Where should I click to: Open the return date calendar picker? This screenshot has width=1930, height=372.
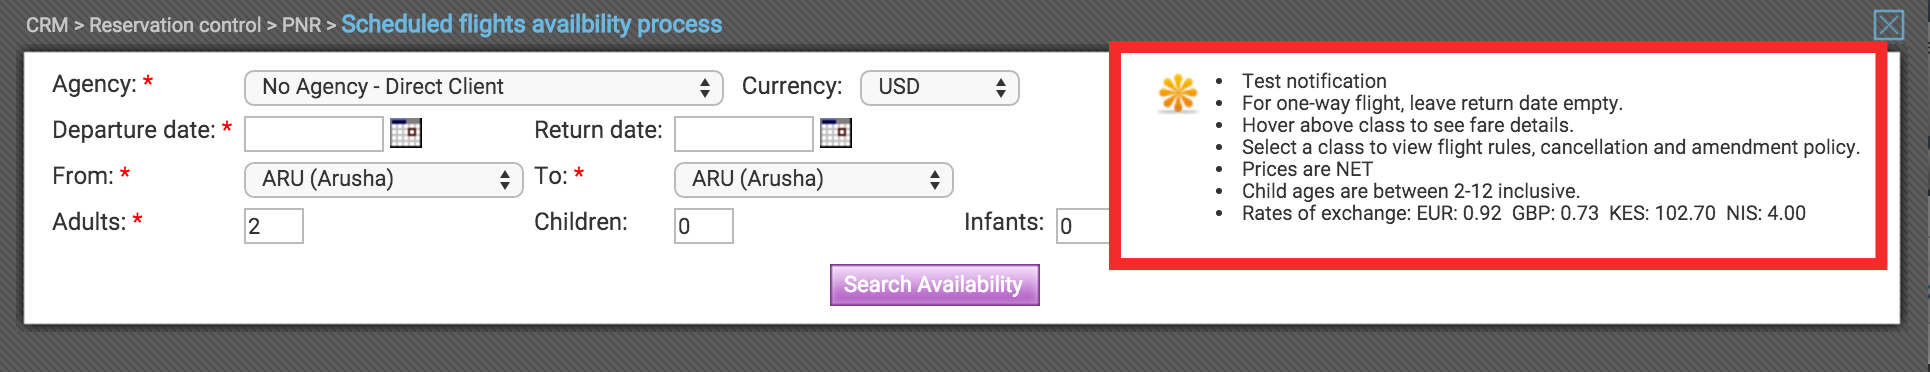pyautogui.click(x=835, y=133)
